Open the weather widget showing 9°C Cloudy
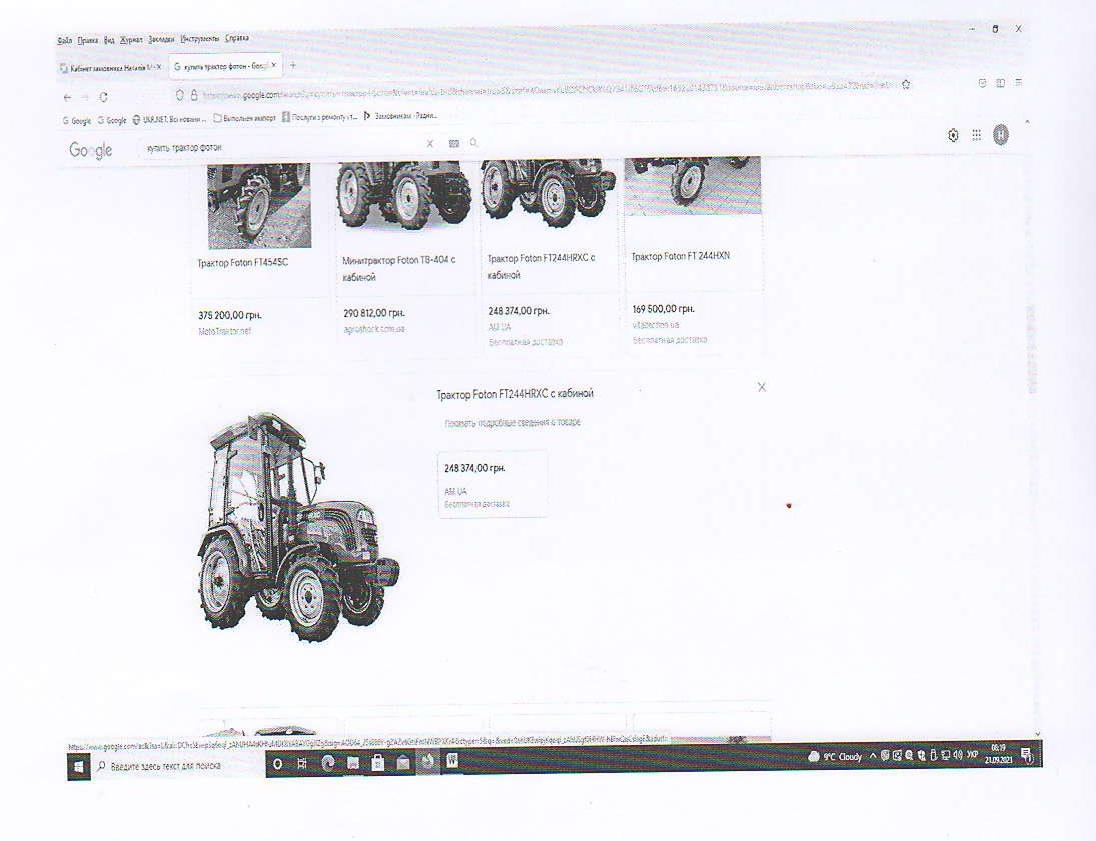 click(835, 757)
